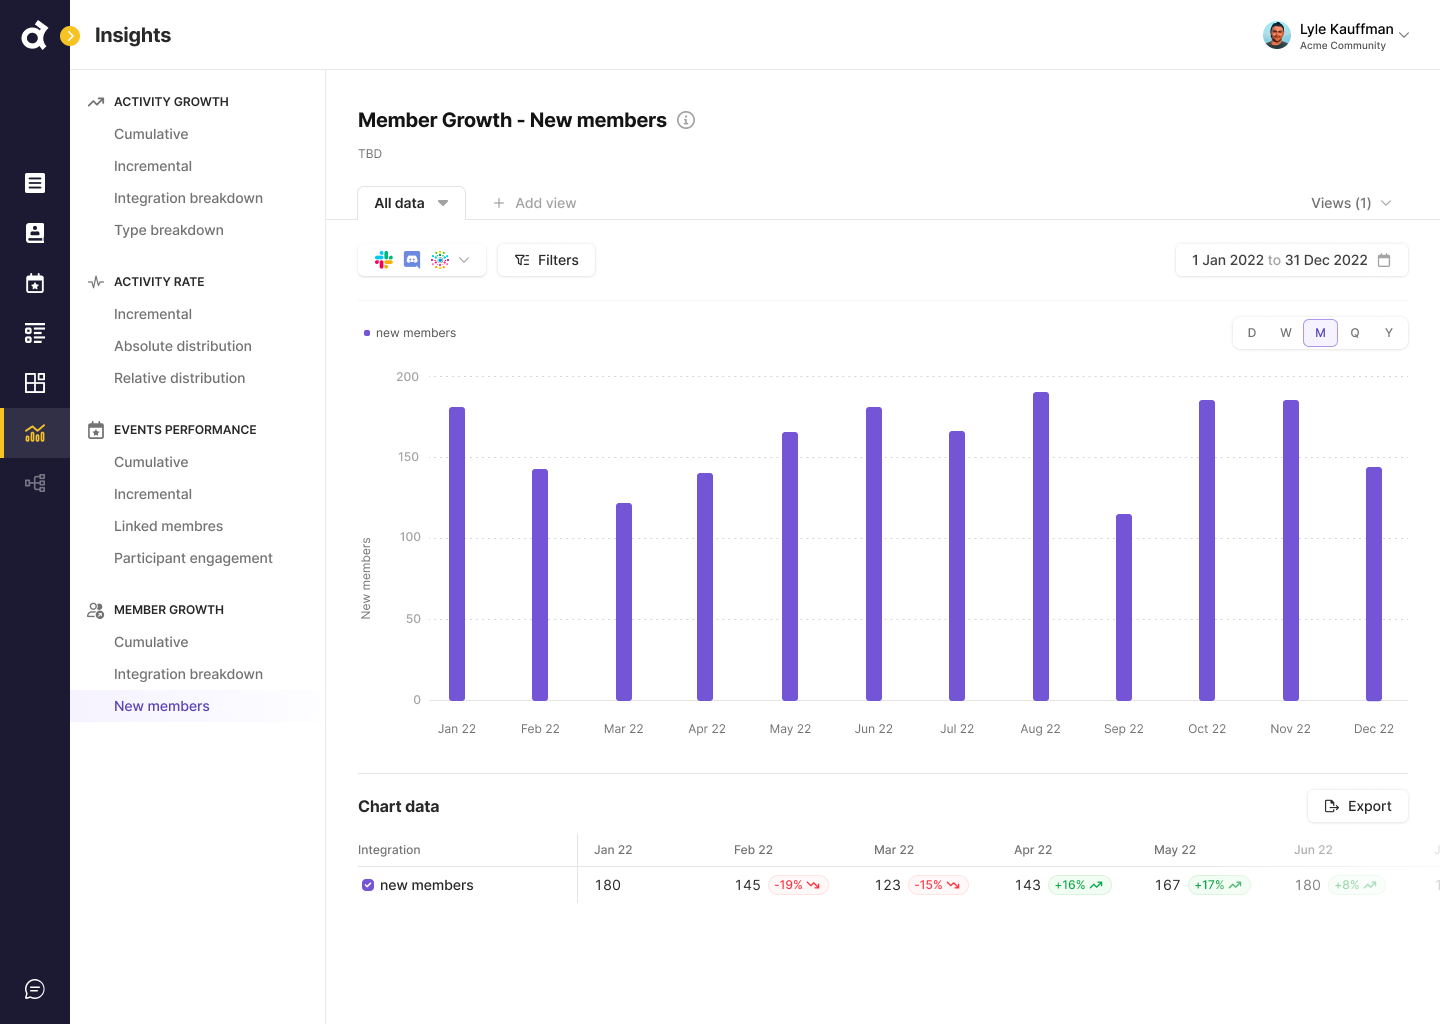Open the members contact icon in sidebar
This screenshot has width=1440, height=1024.
pyautogui.click(x=35, y=233)
